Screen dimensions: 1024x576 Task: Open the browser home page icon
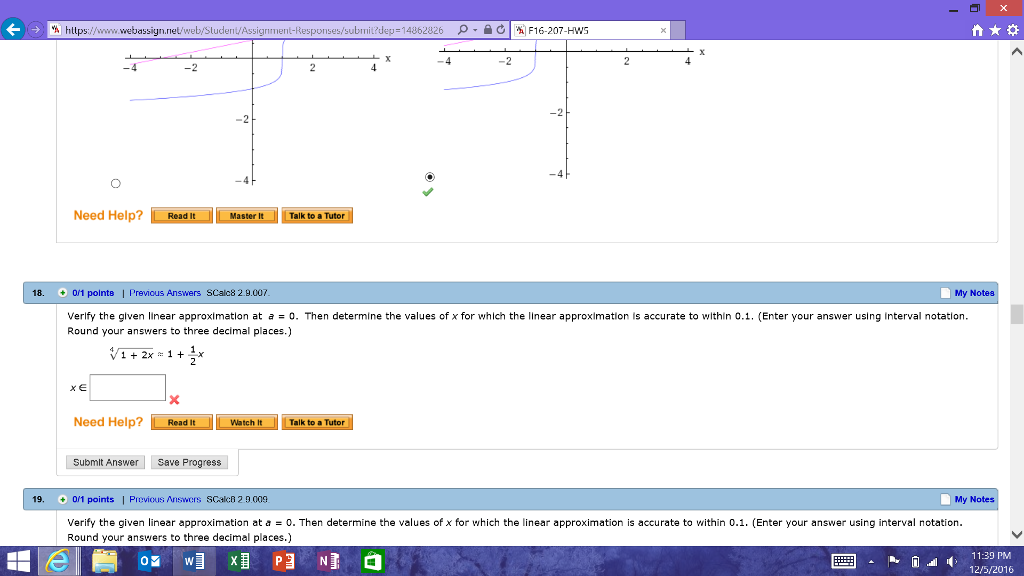[977, 31]
